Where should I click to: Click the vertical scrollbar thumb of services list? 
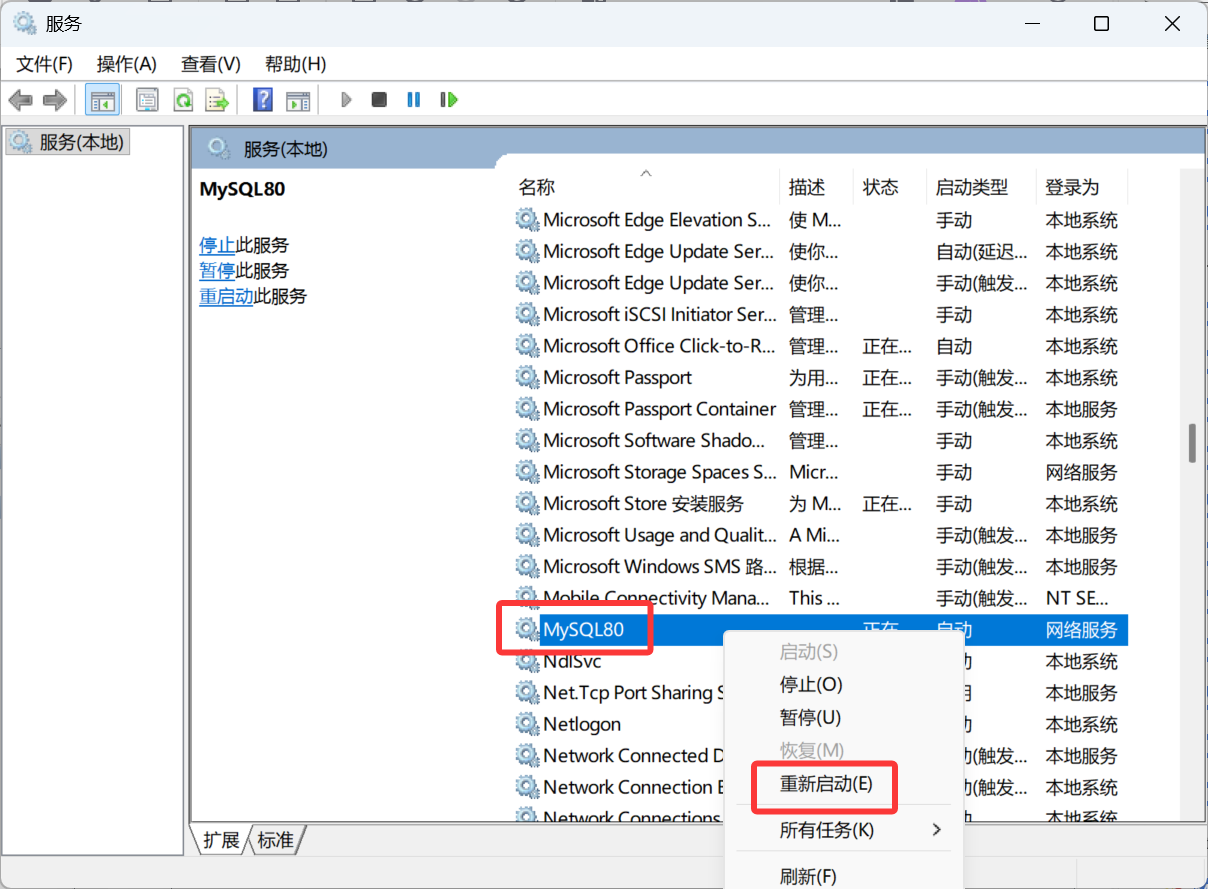point(1192,443)
